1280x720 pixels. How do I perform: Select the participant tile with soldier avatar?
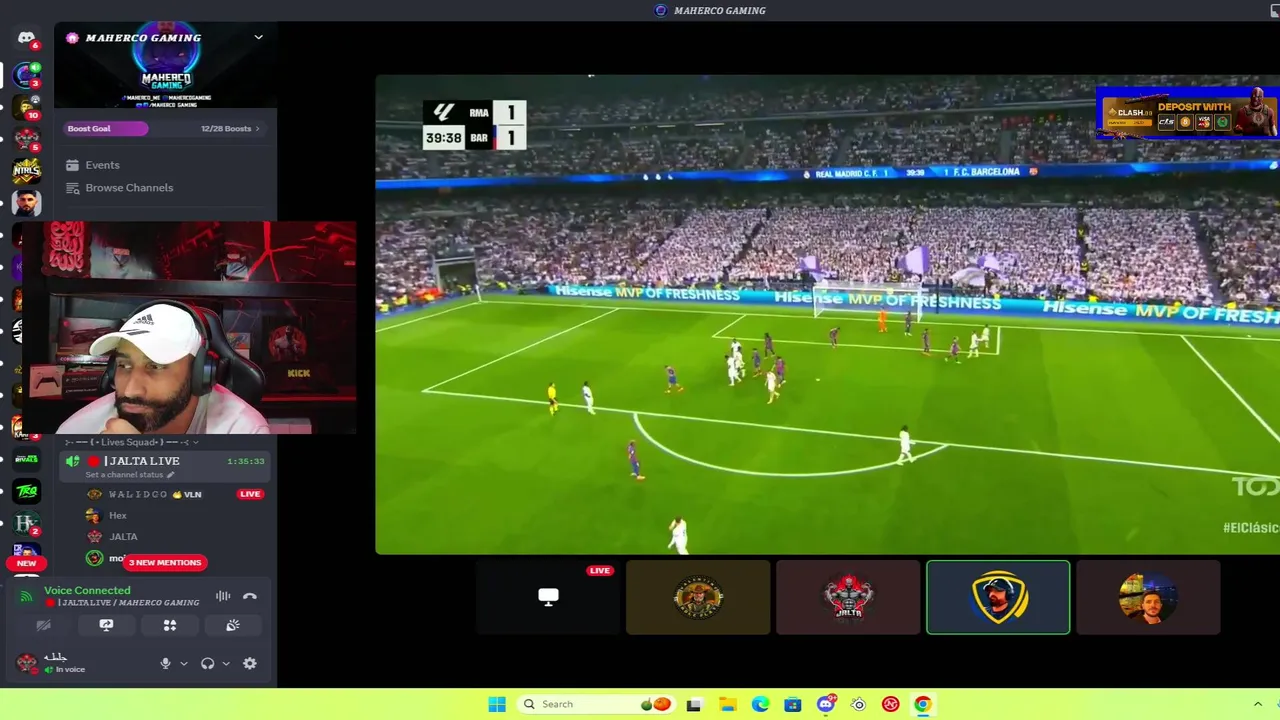(x=698, y=597)
